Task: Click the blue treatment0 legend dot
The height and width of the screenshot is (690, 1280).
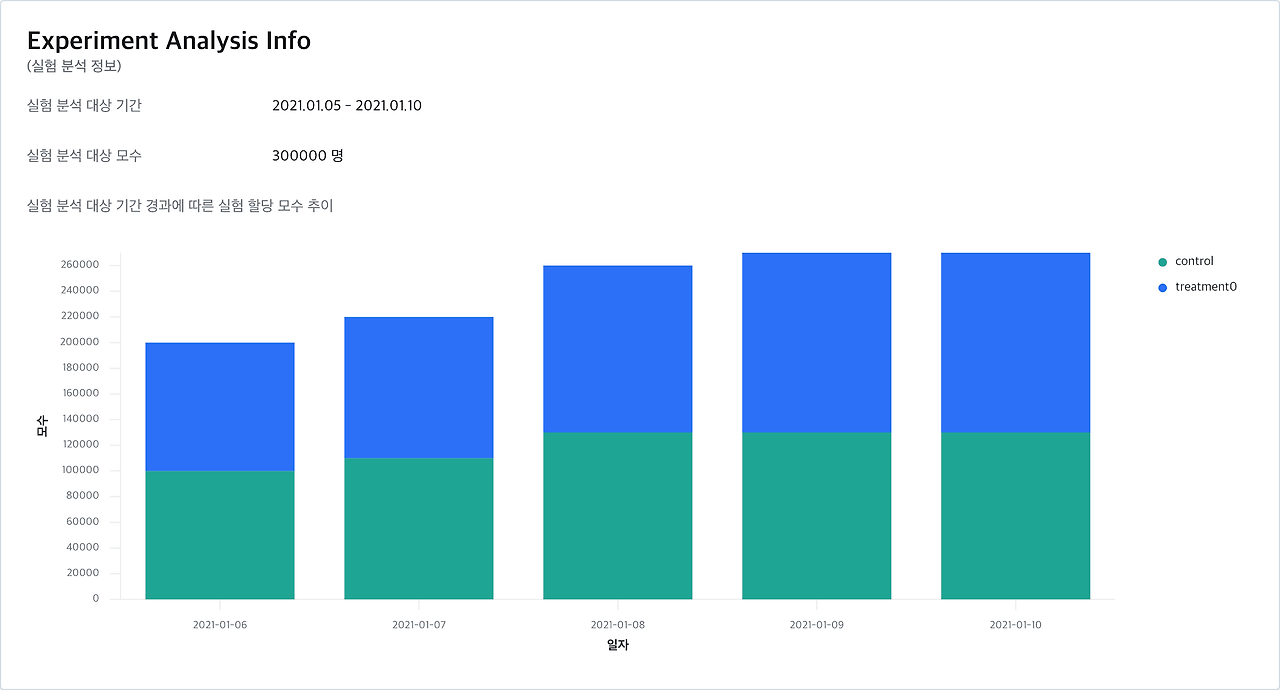Action: tap(1162, 288)
